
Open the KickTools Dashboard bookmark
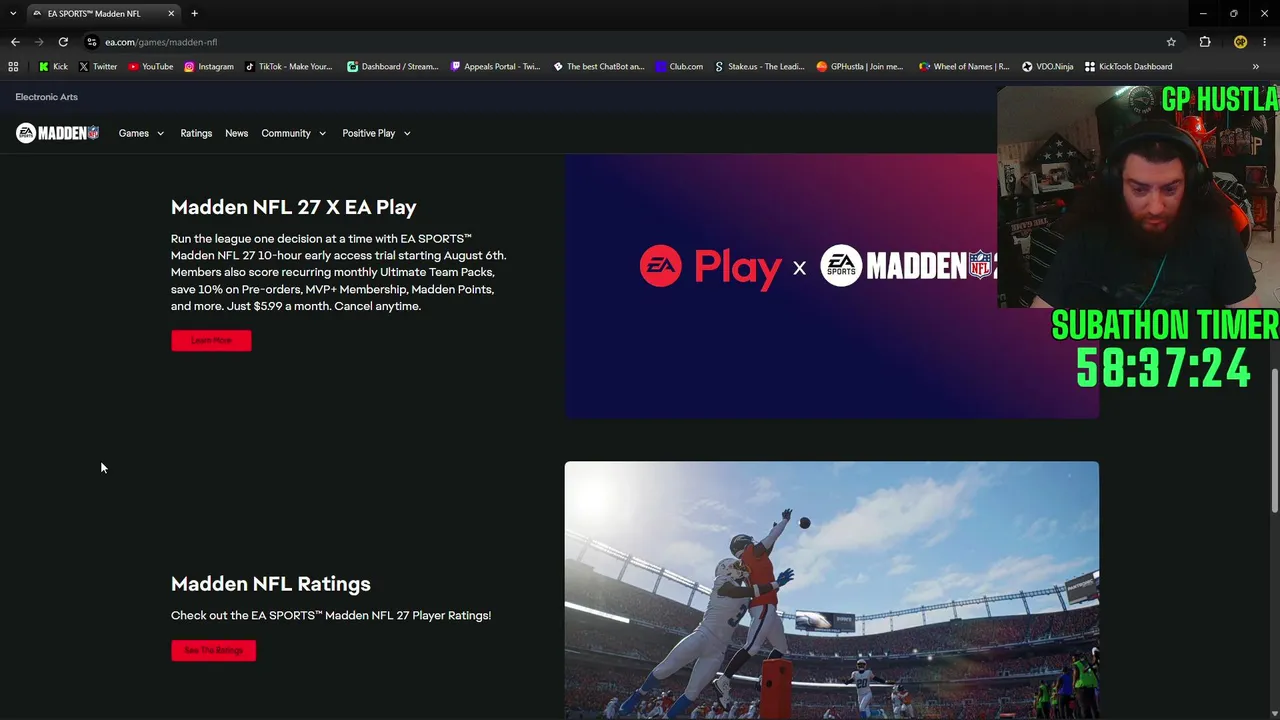(1129, 67)
